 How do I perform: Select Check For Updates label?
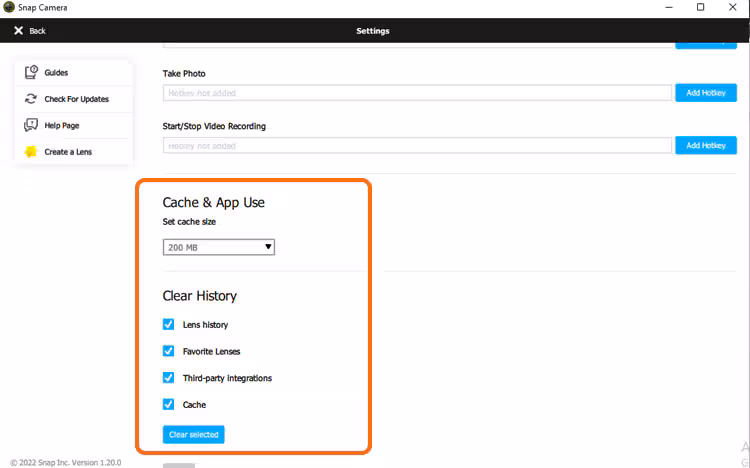pos(77,99)
